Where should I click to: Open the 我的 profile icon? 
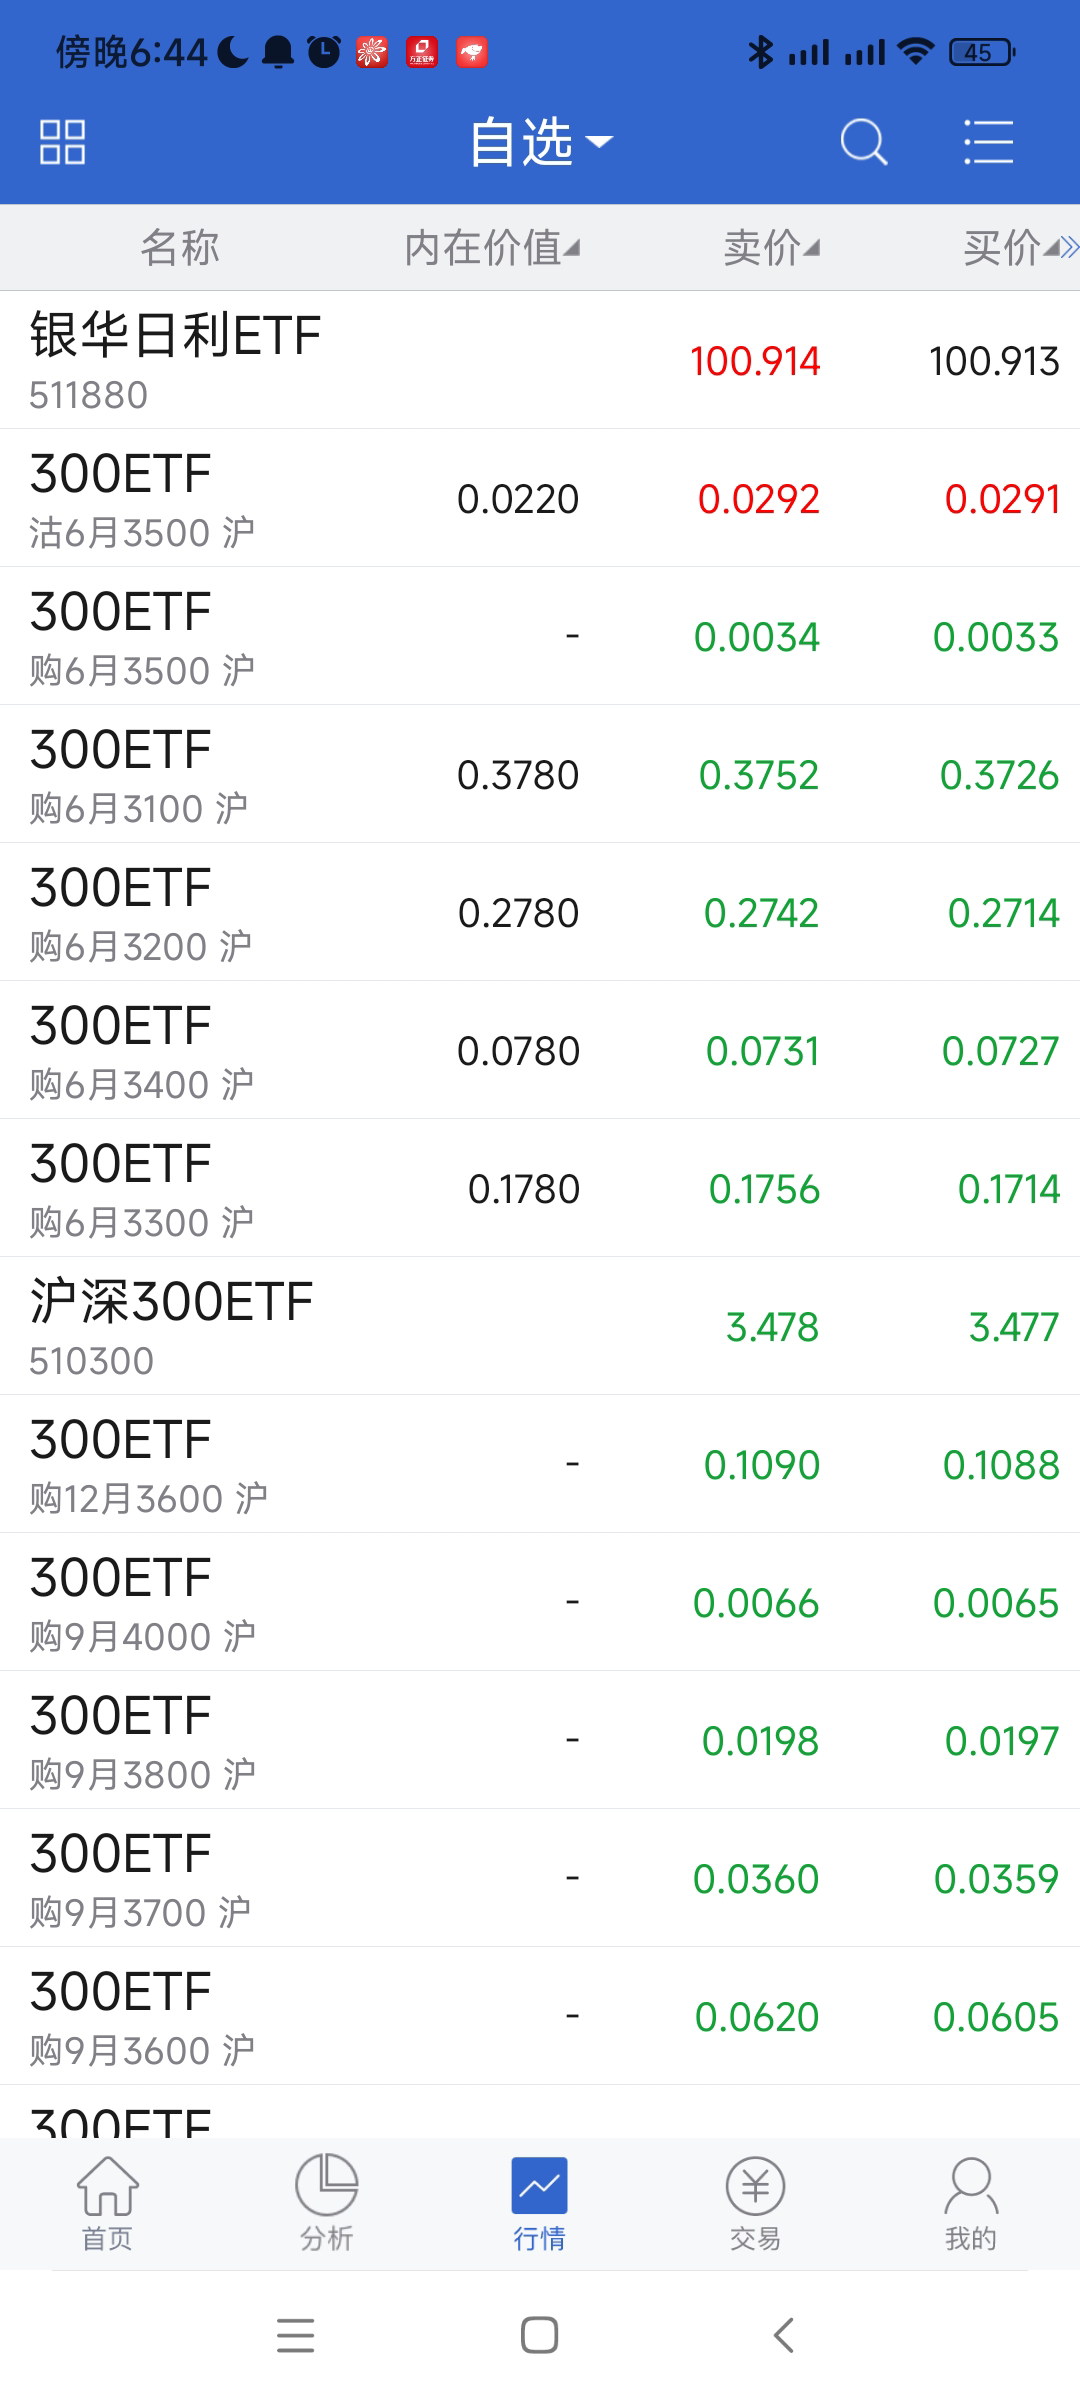click(x=970, y=2202)
